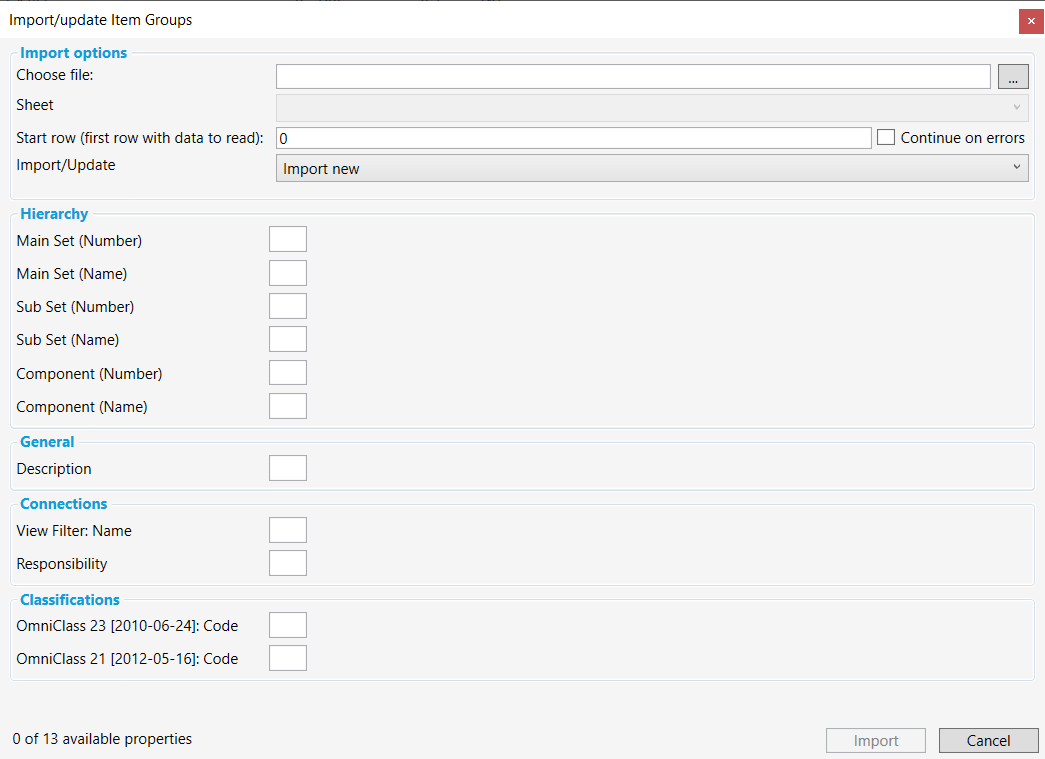Select the OmniClass 23 Code box

288,625
